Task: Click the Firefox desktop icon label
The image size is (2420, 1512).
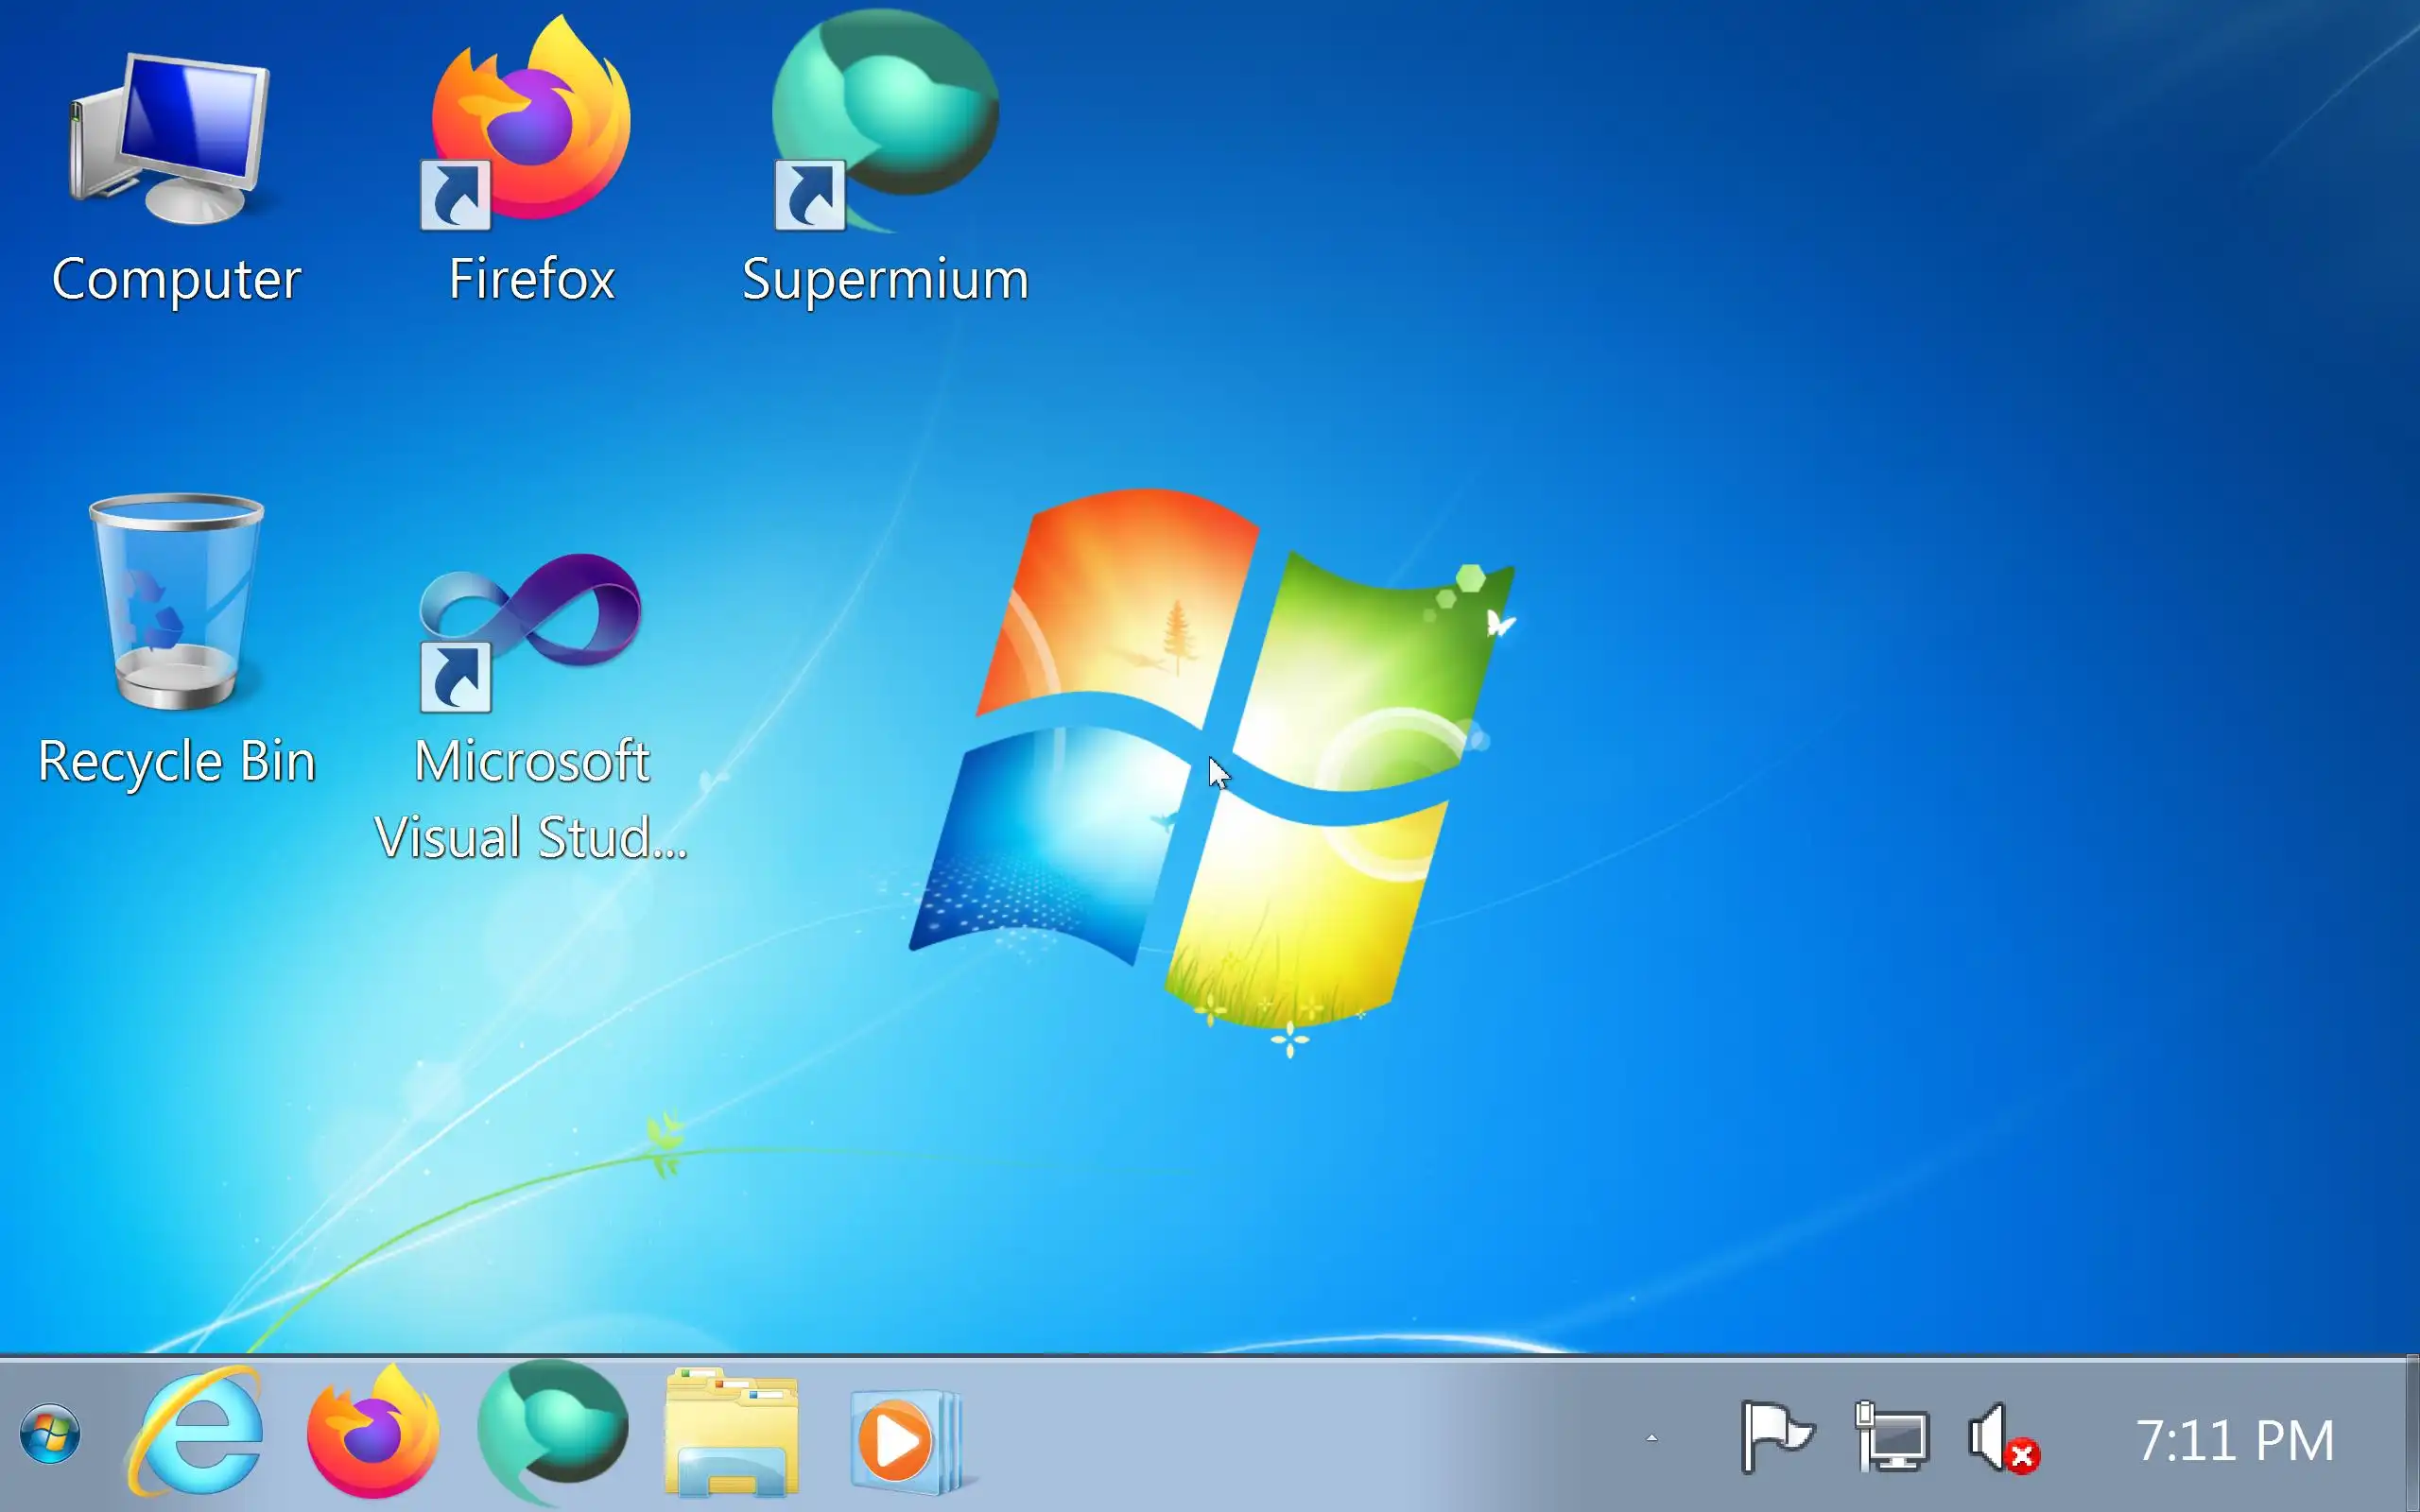Action: [531, 279]
